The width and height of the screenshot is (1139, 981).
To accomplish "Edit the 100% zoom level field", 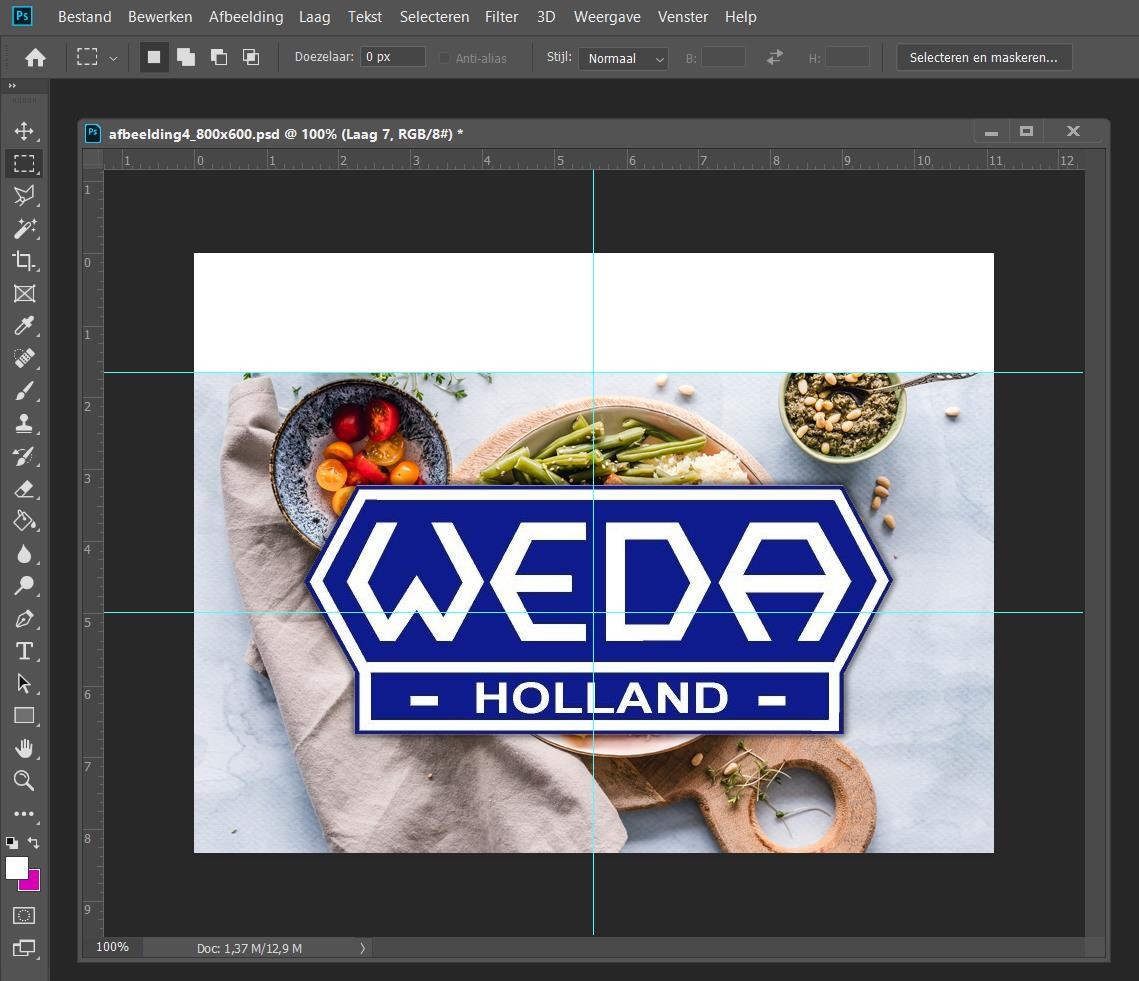I will click(113, 947).
